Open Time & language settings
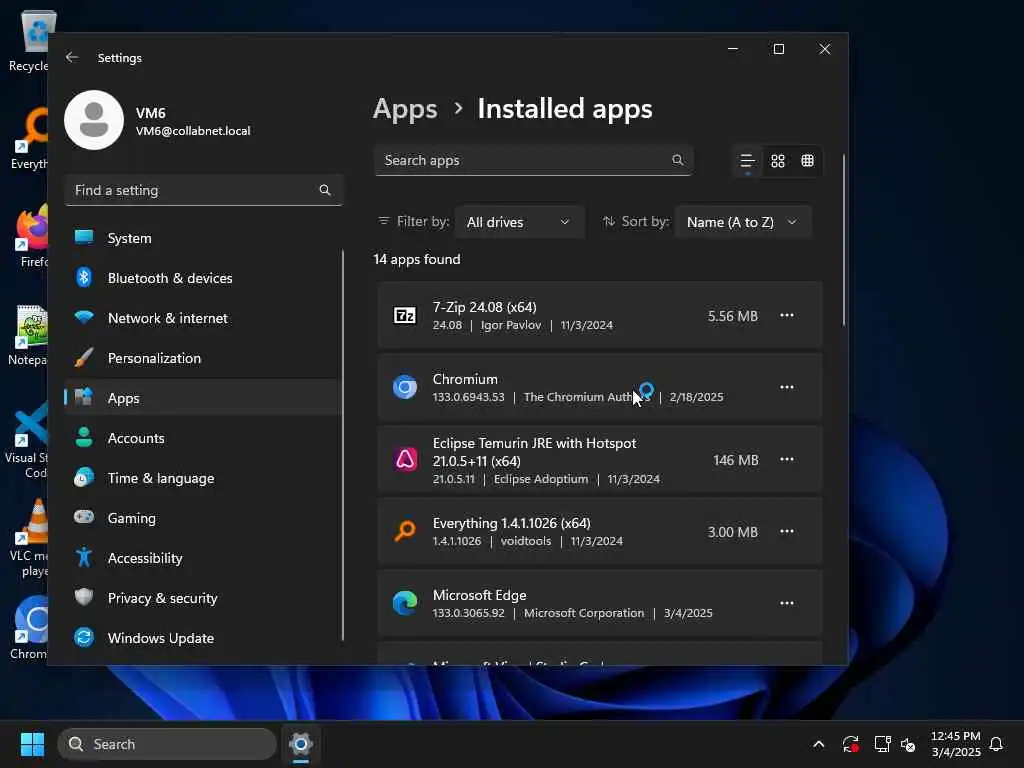The image size is (1024, 768). pyautogui.click(x=202, y=478)
